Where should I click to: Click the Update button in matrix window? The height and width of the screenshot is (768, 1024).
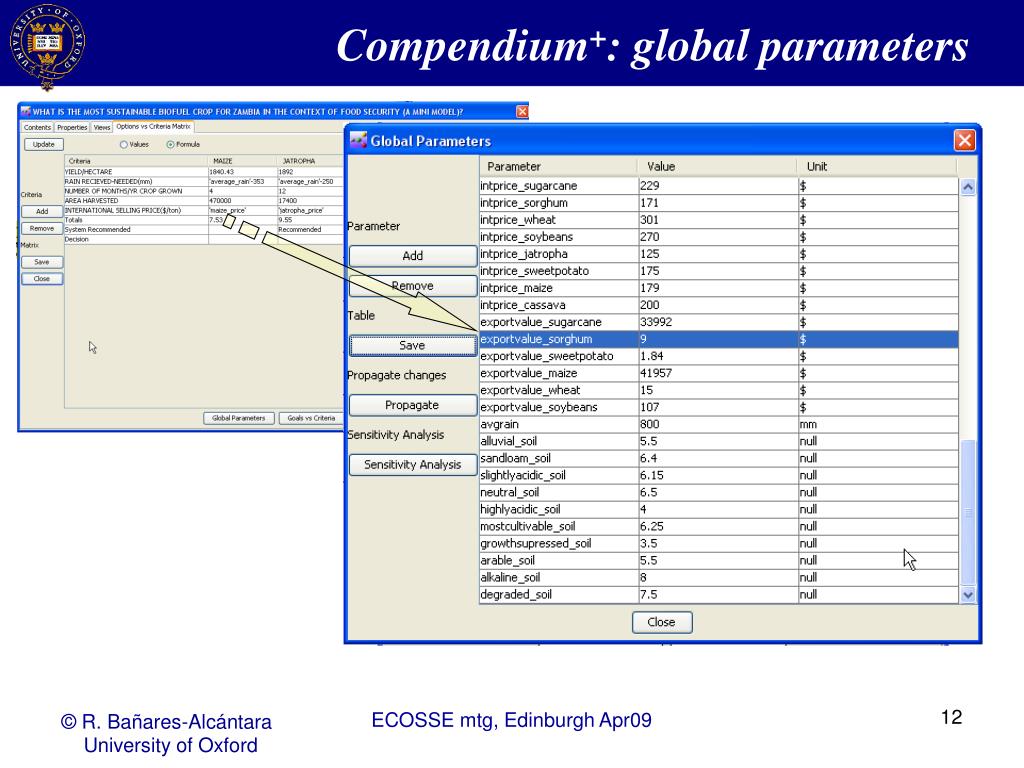point(44,144)
